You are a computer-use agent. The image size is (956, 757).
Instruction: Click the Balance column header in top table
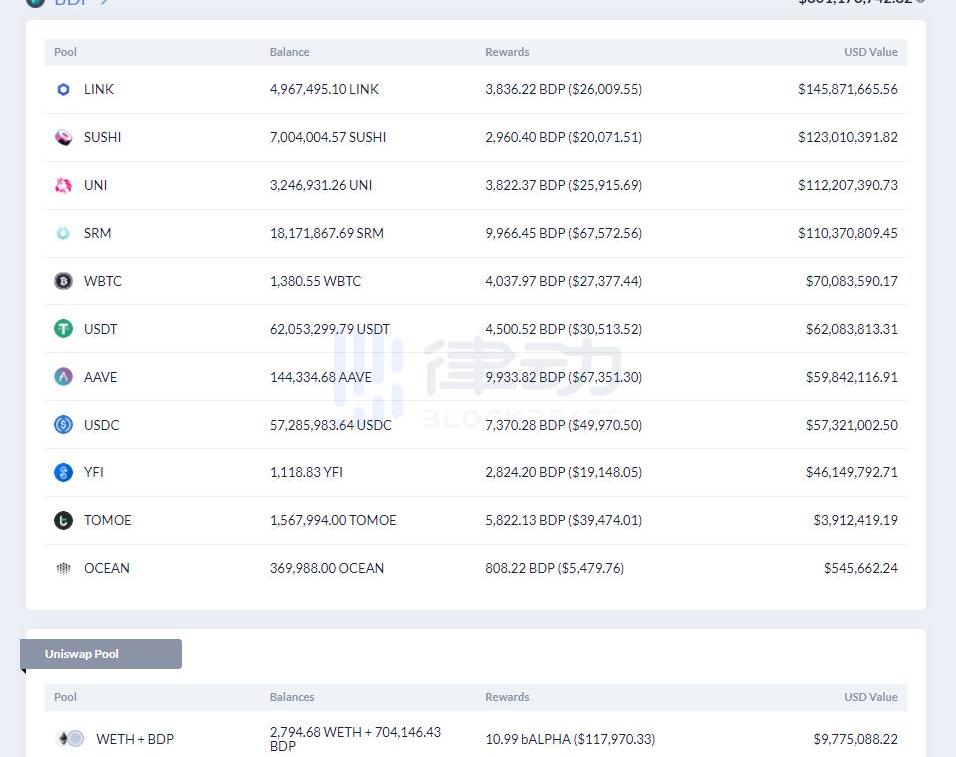[x=289, y=52]
